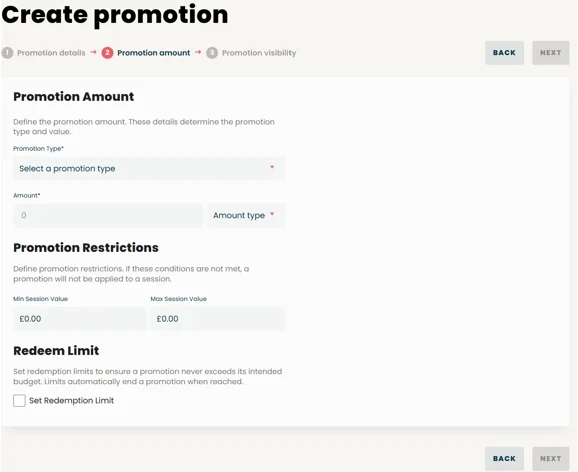Click arrow after Promotion amount step
Viewport: 578px width, 472px height.
(198, 52)
